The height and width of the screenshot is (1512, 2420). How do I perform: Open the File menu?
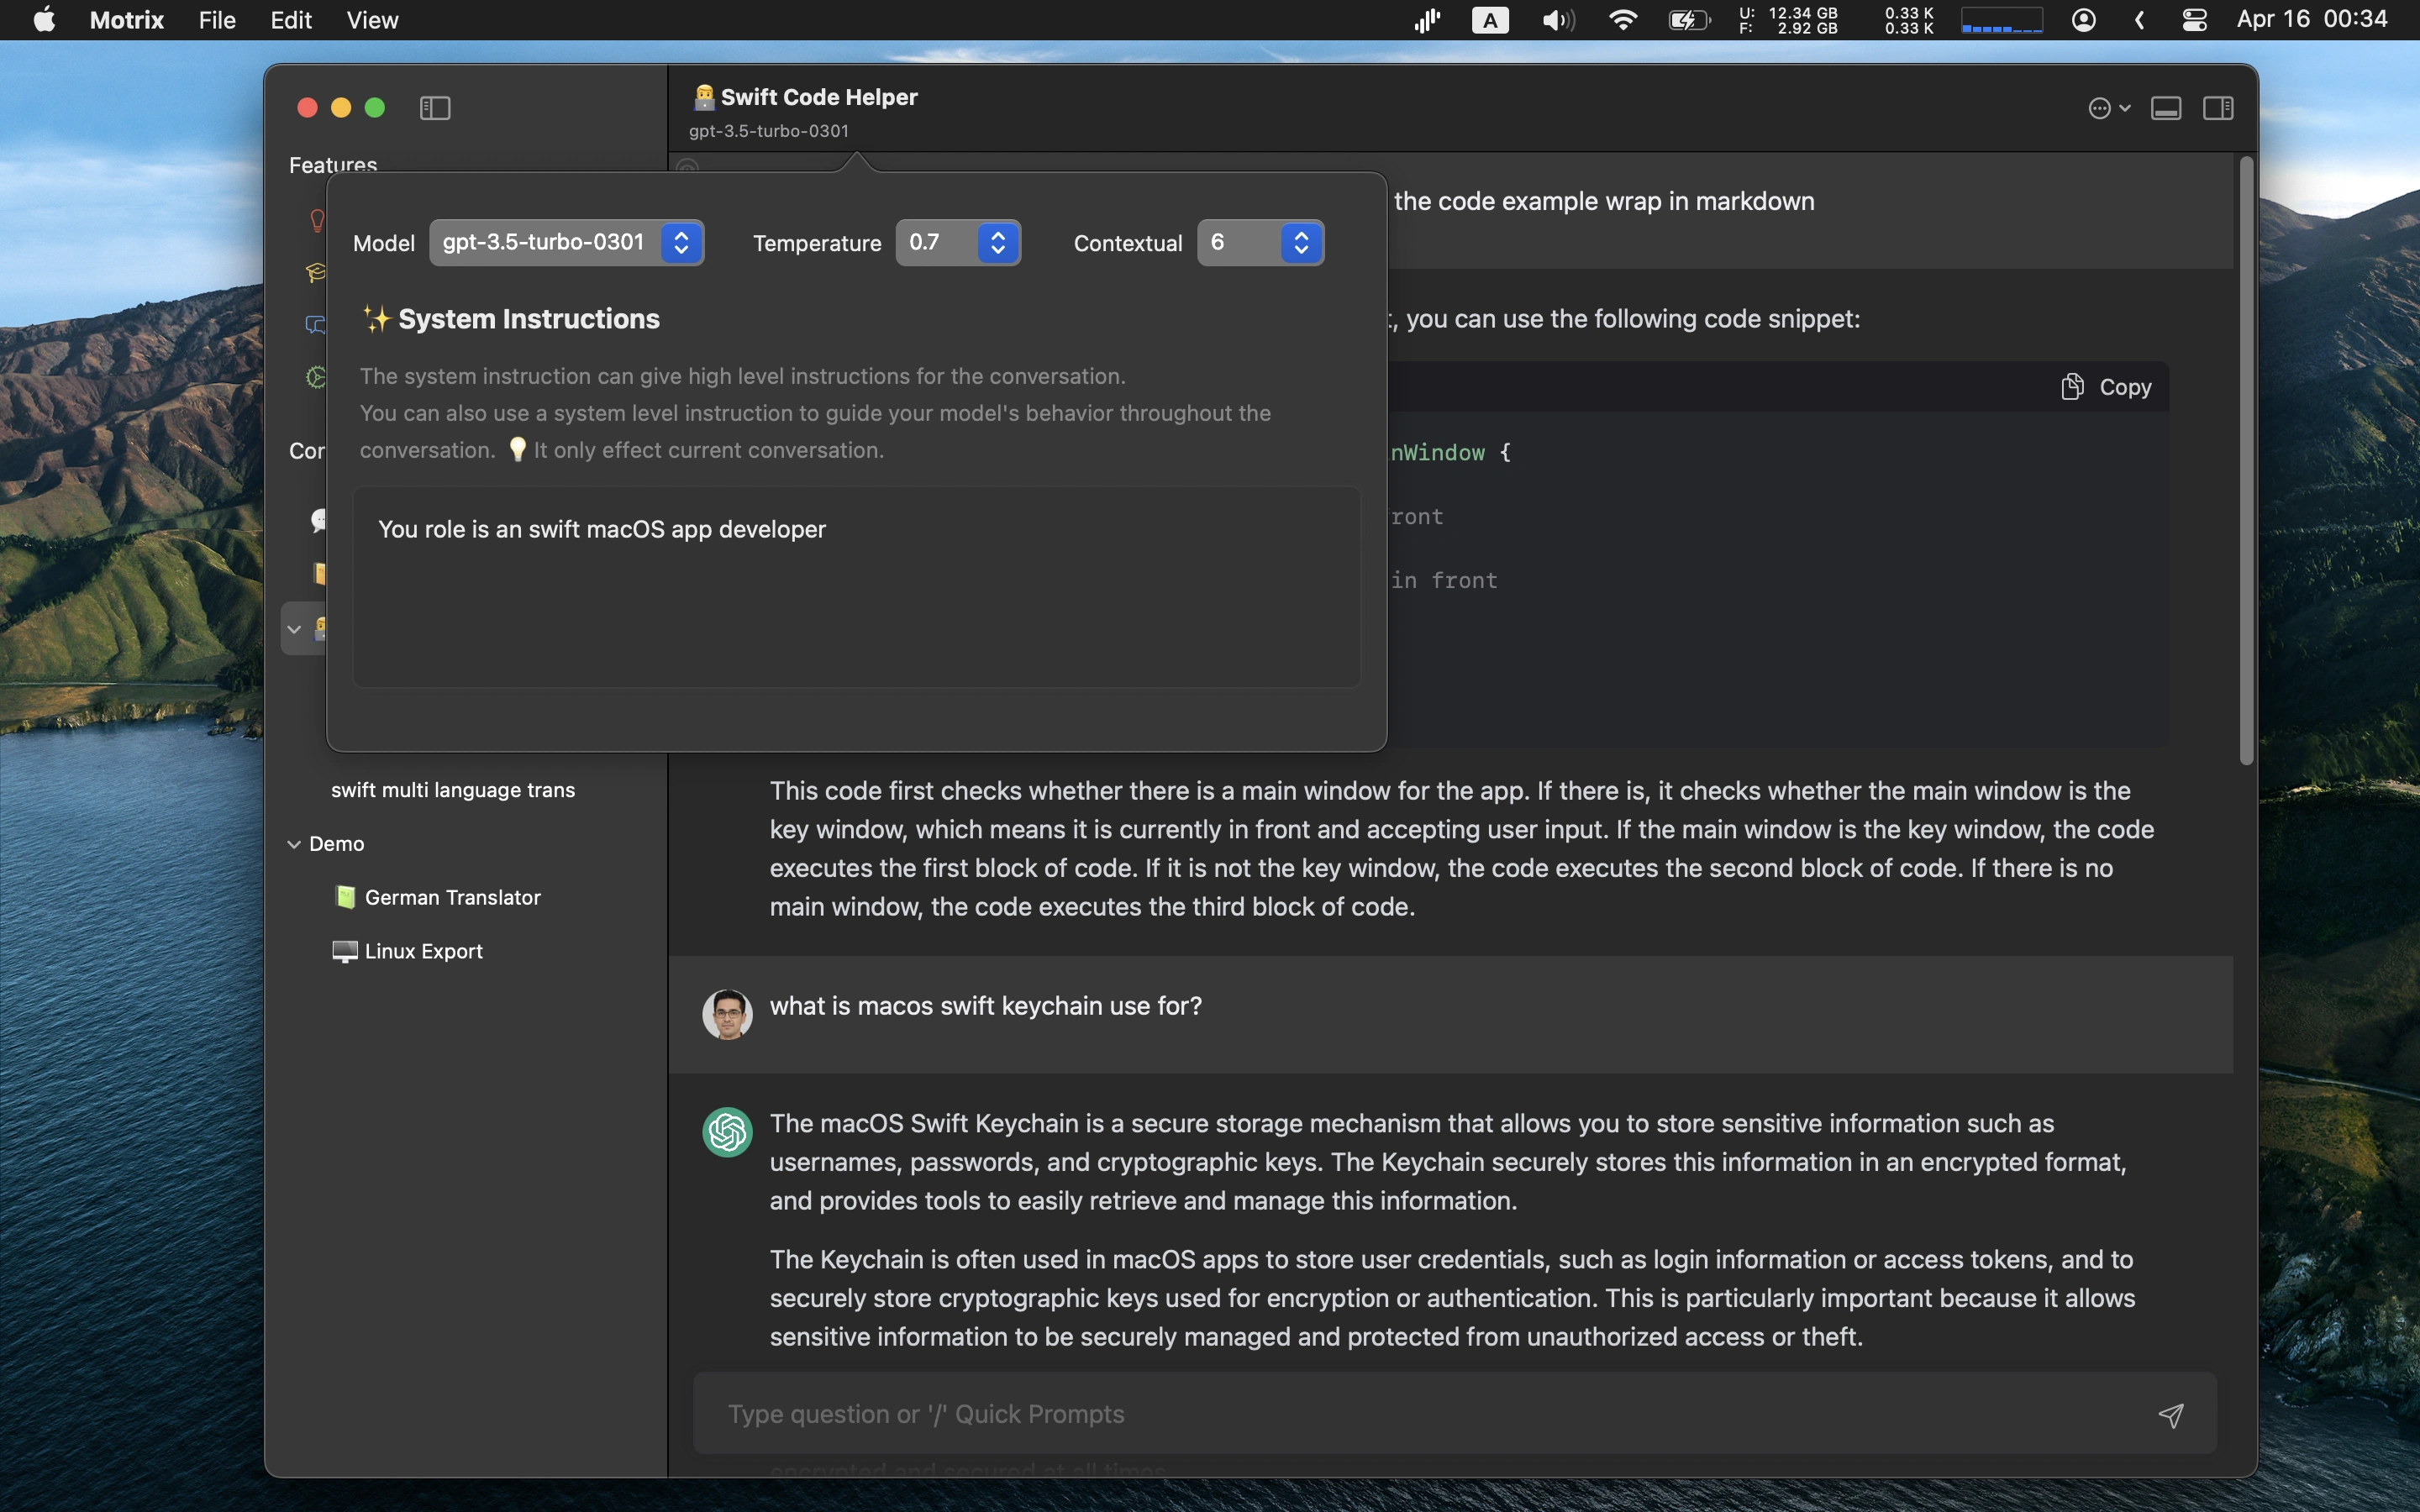[216, 20]
